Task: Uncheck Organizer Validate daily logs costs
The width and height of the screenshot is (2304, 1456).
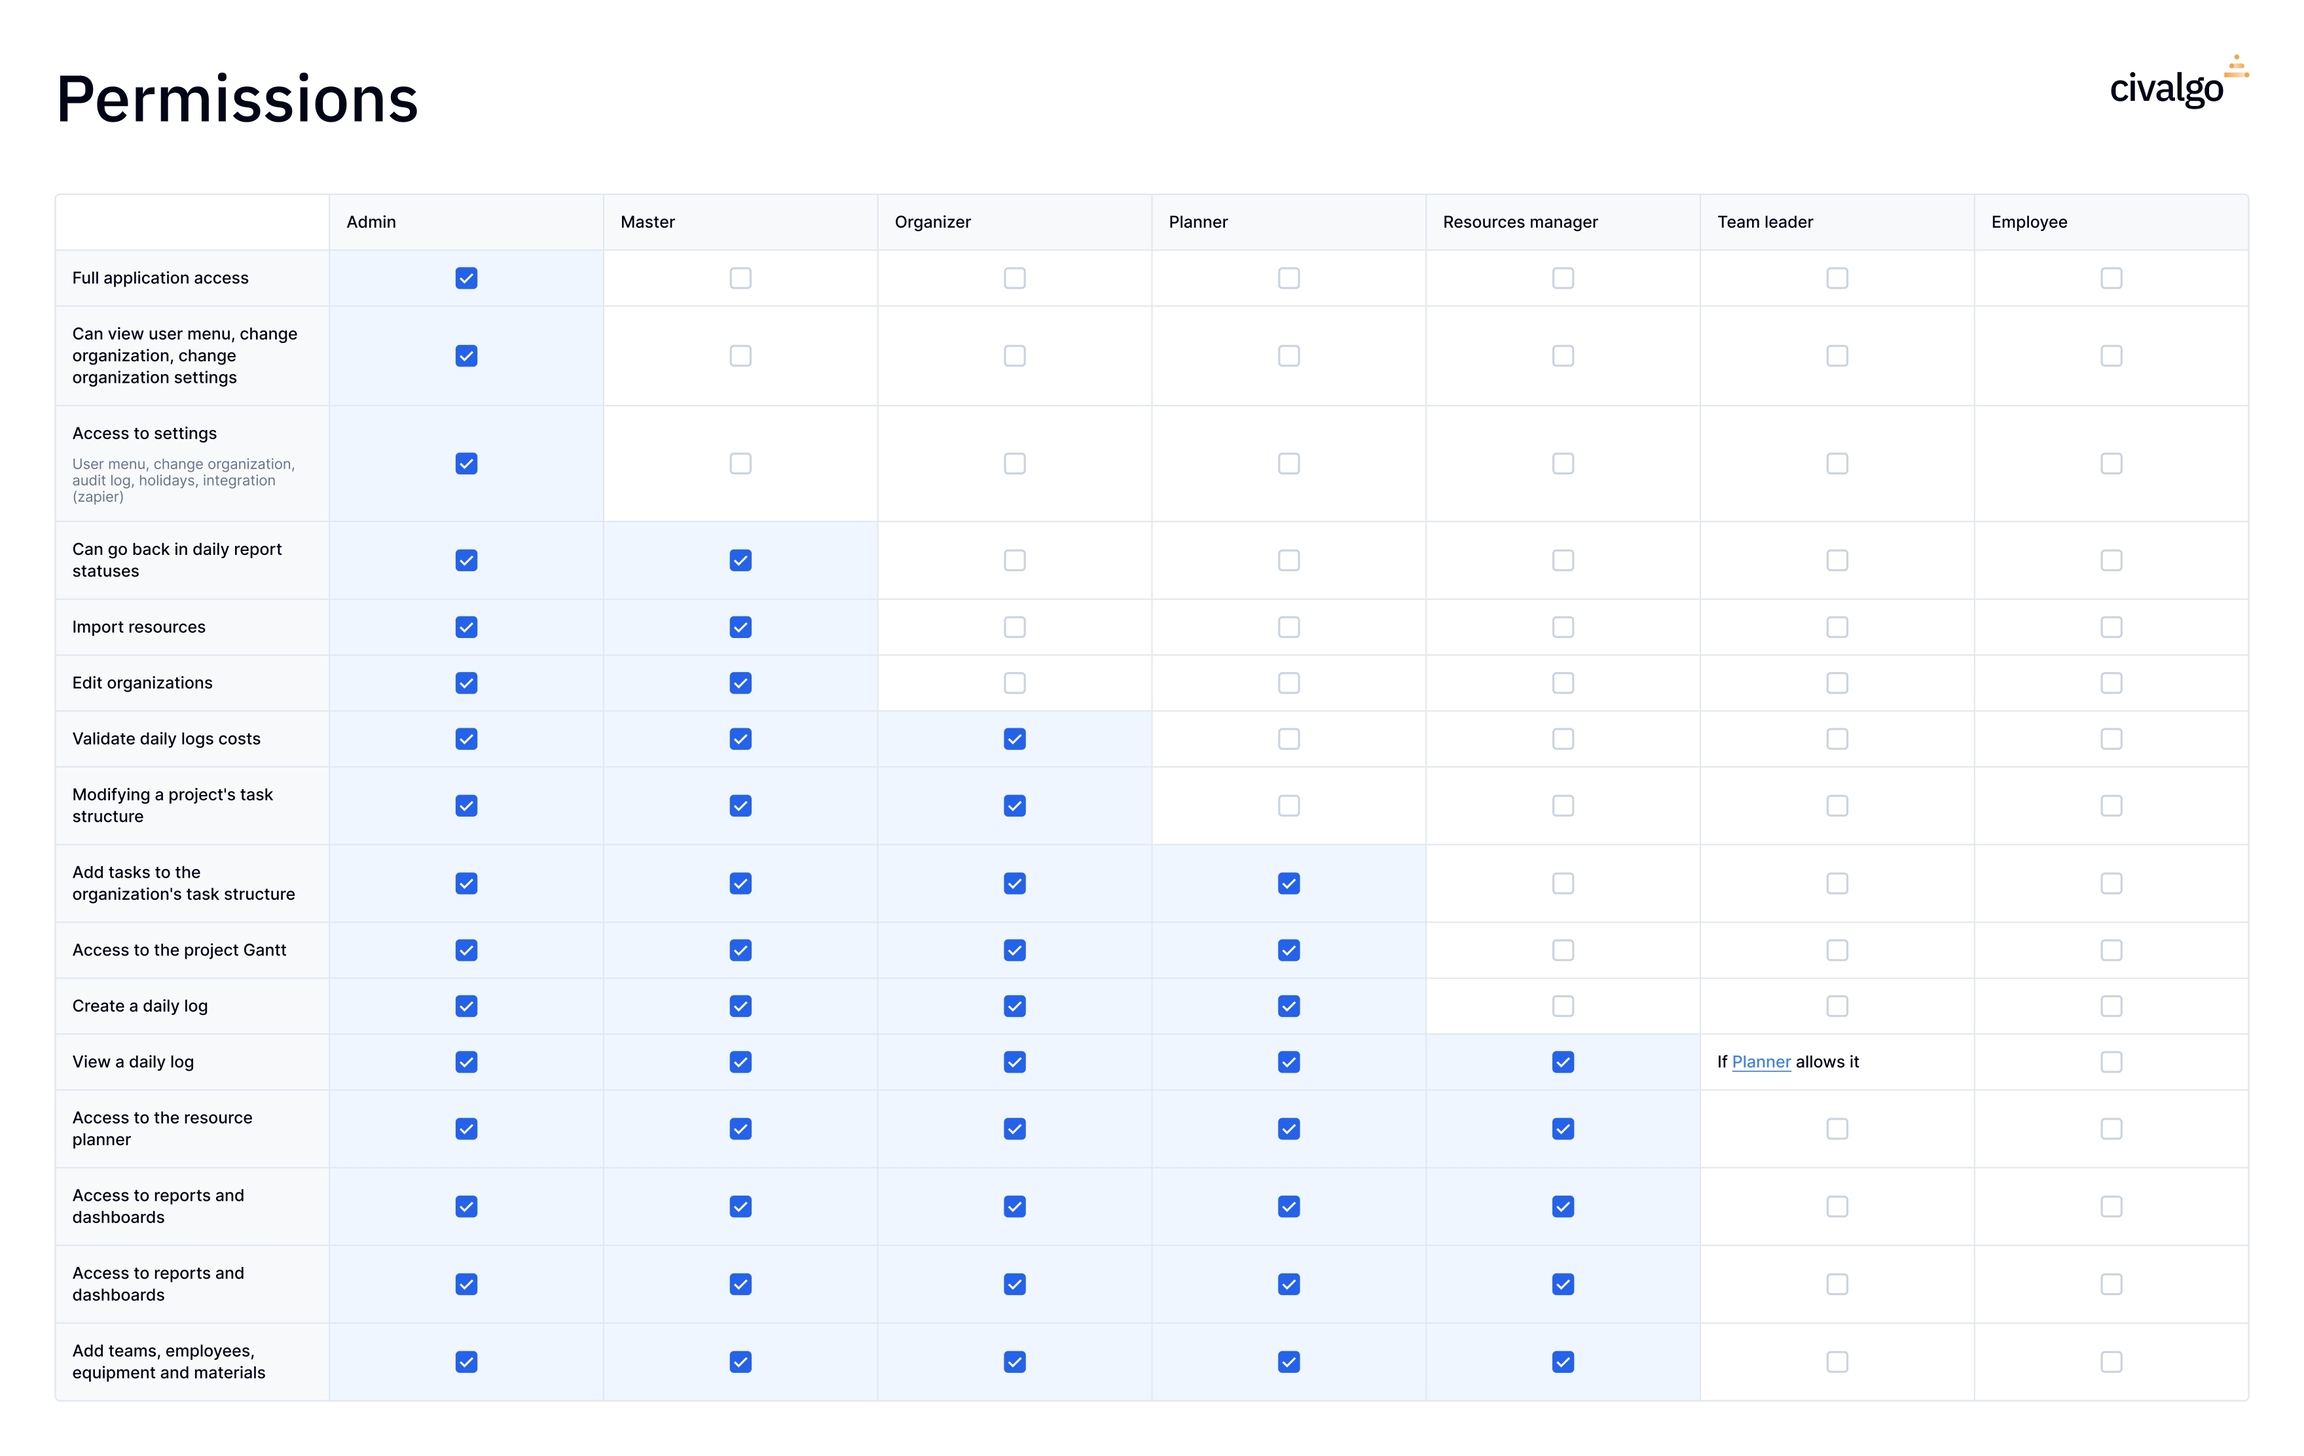Action: (x=1014, y=739)
